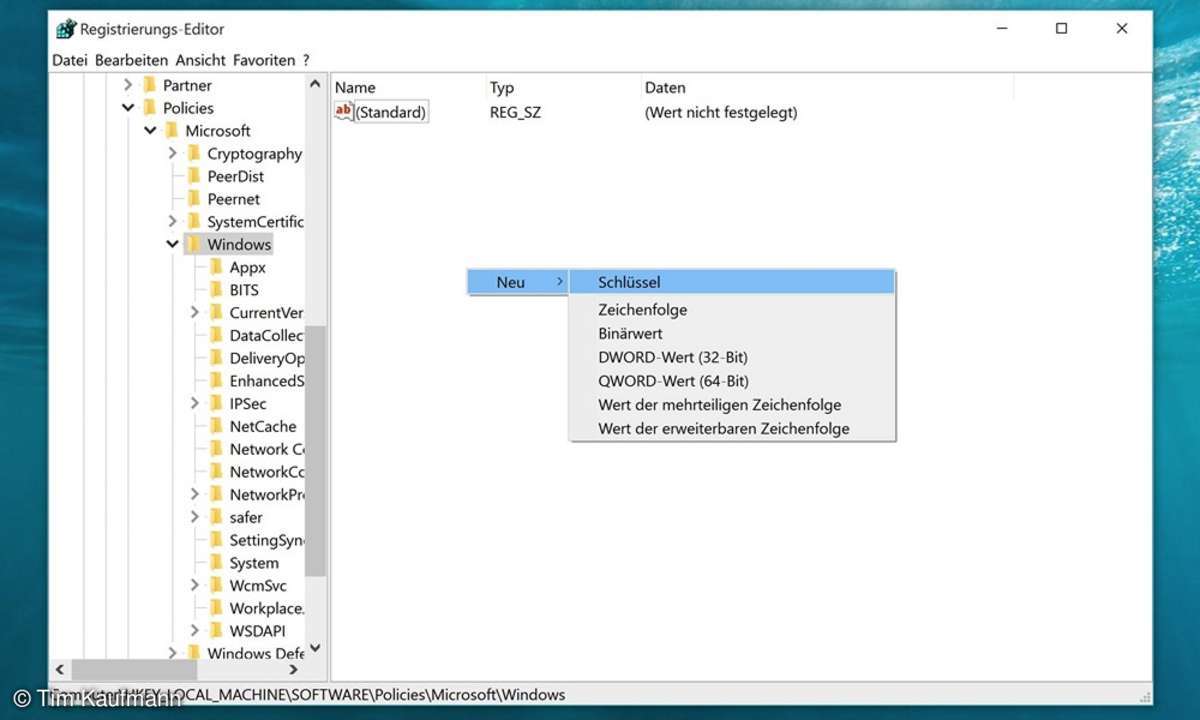The height and width of the screenshot is (720, 1200).
Task: Choose Wert der erweiterbaren Zeichenfolge
Action: (732, 429)
